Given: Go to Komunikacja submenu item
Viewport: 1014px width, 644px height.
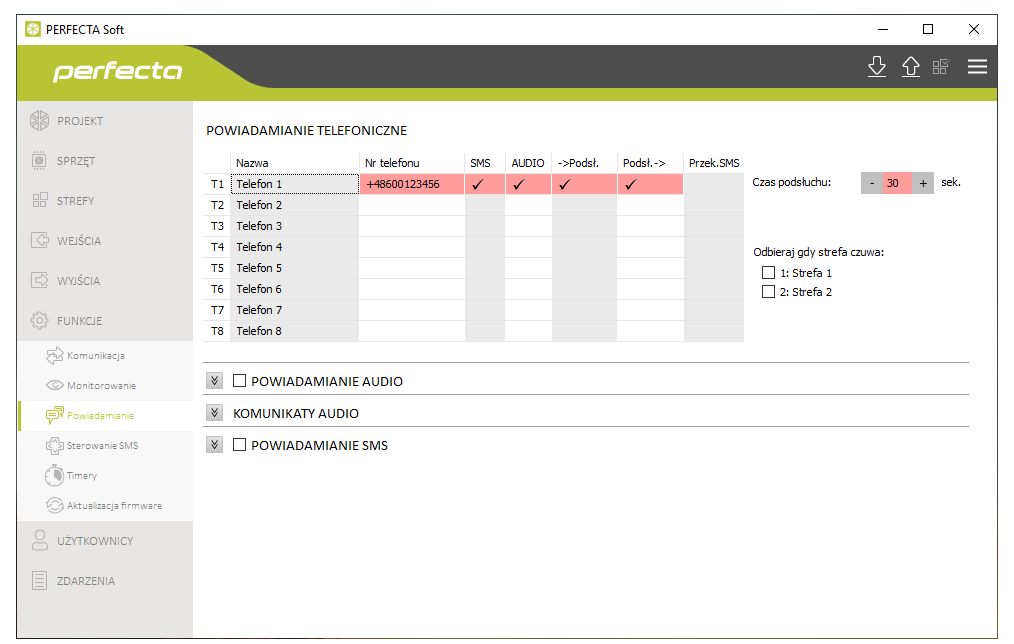Looking at the screenshot, I should [95, 356].
